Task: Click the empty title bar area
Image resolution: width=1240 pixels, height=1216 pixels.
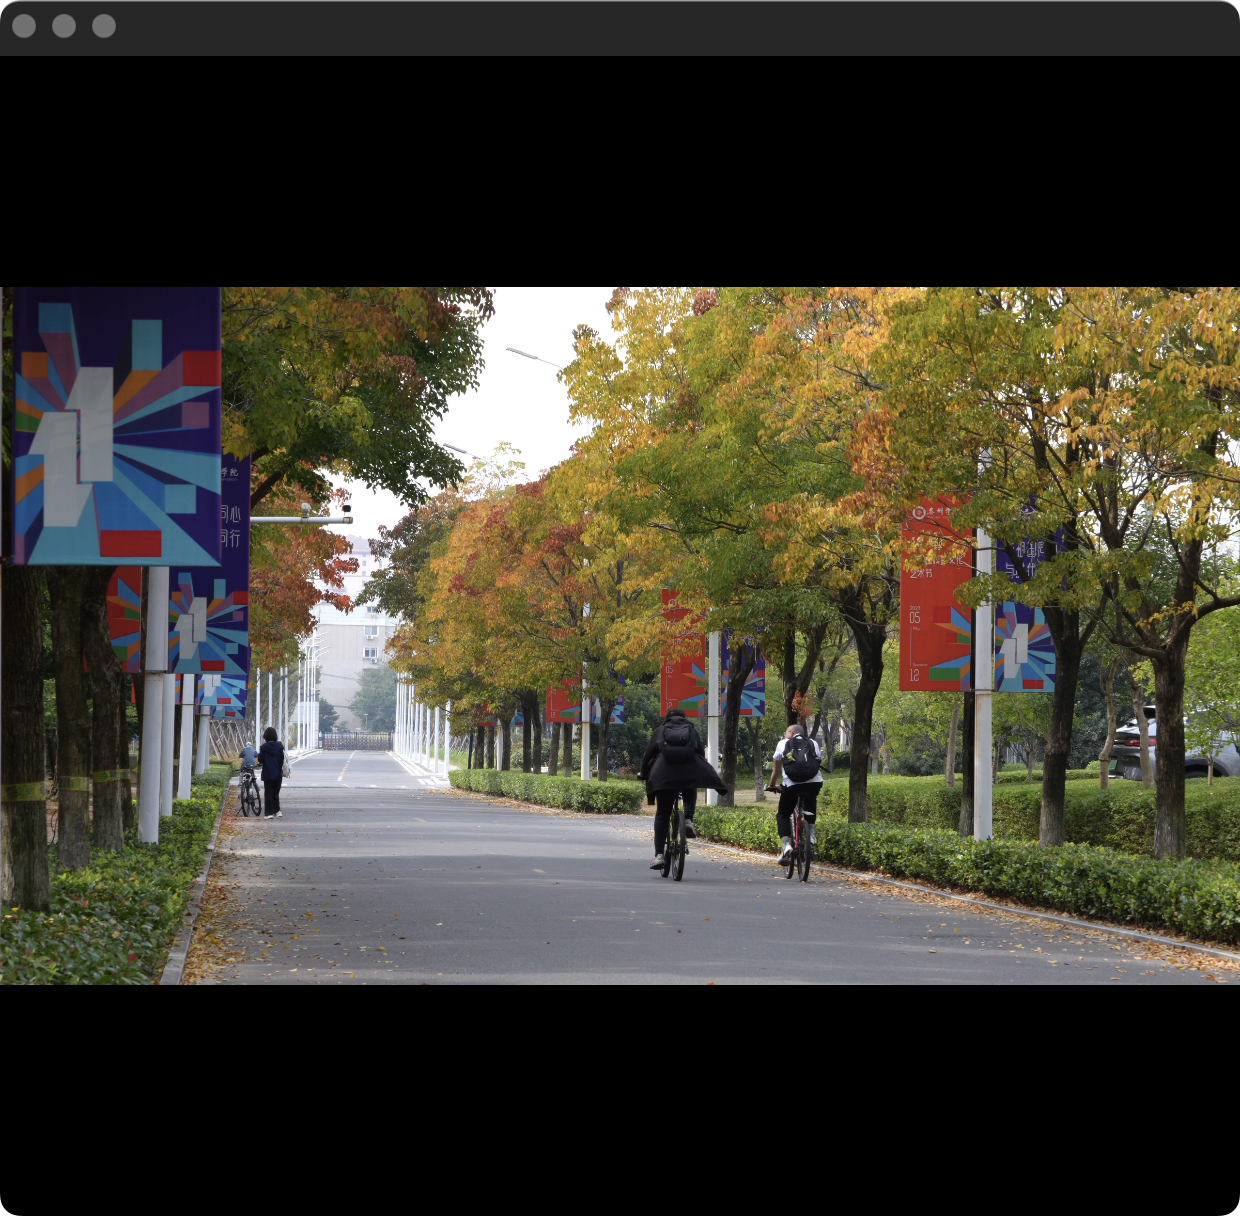Action: (x=640, y=26)
